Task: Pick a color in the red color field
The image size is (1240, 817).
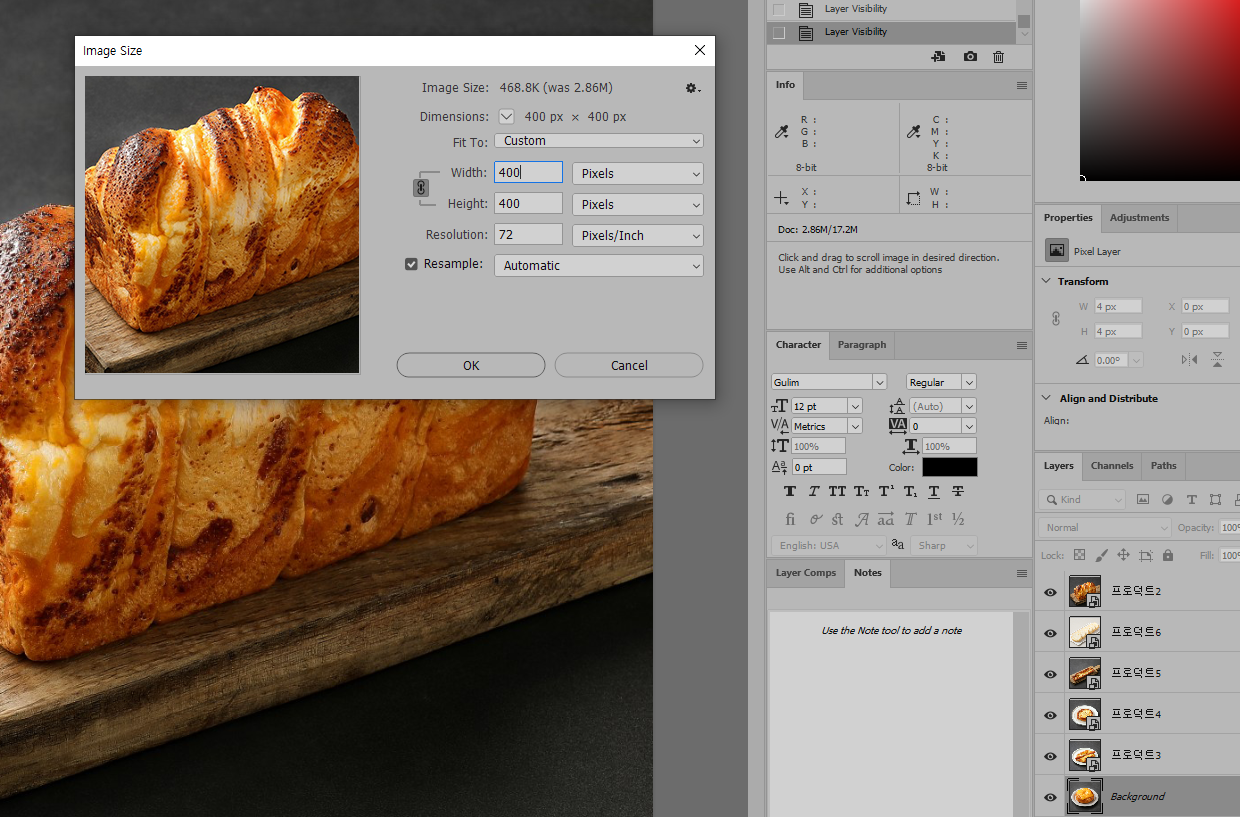Action: [x=1160, y=90]
